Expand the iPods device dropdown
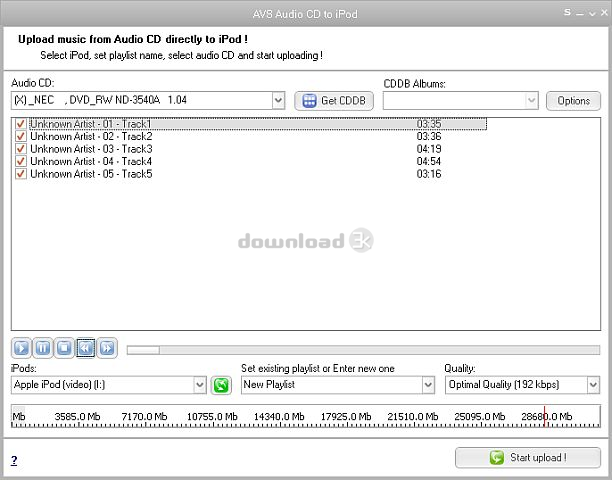The width and height of the screenshot is (612, 480). click(199, 385)
